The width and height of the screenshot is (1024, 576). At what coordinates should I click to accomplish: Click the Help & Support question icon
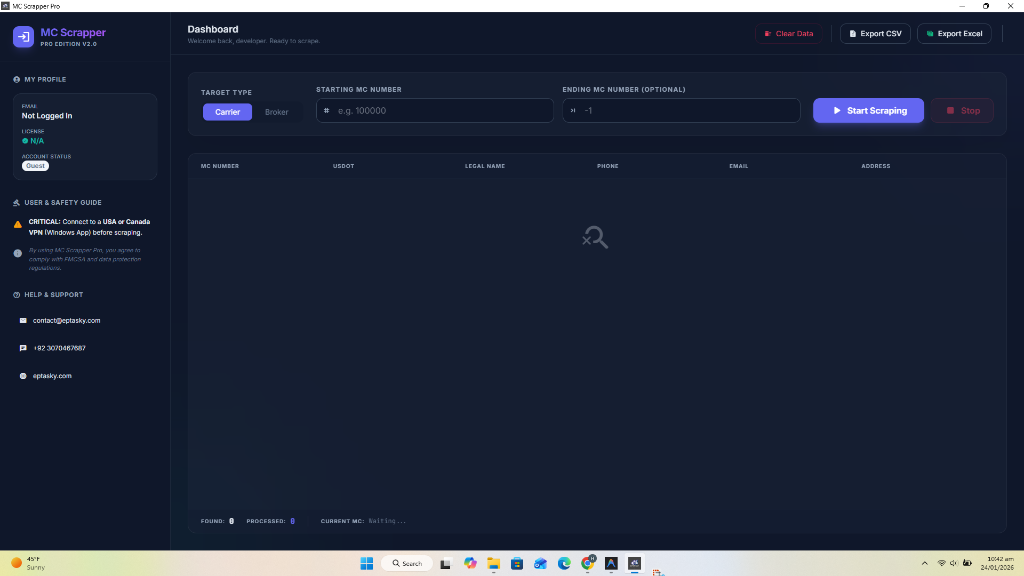16,295
